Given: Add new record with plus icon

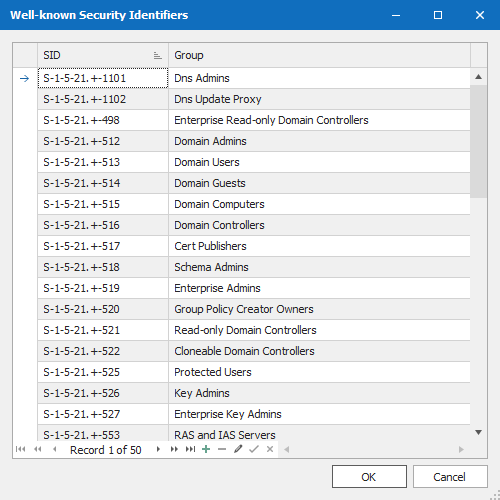Looking at the screenshot, I should tap(206, 449).
